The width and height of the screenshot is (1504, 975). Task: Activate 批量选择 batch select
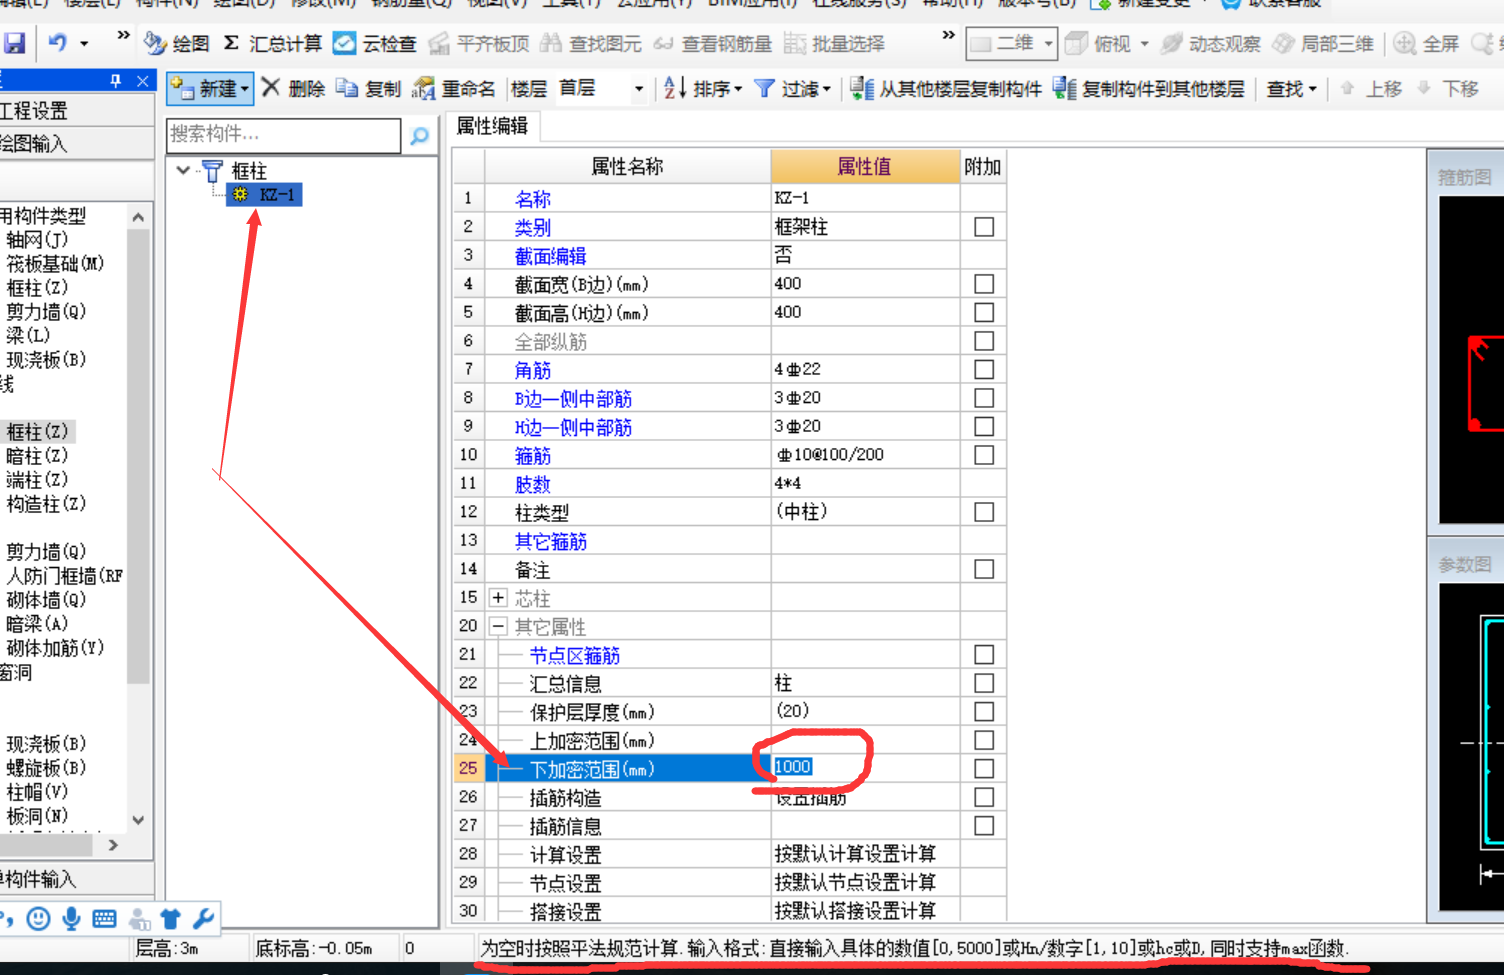835,43
